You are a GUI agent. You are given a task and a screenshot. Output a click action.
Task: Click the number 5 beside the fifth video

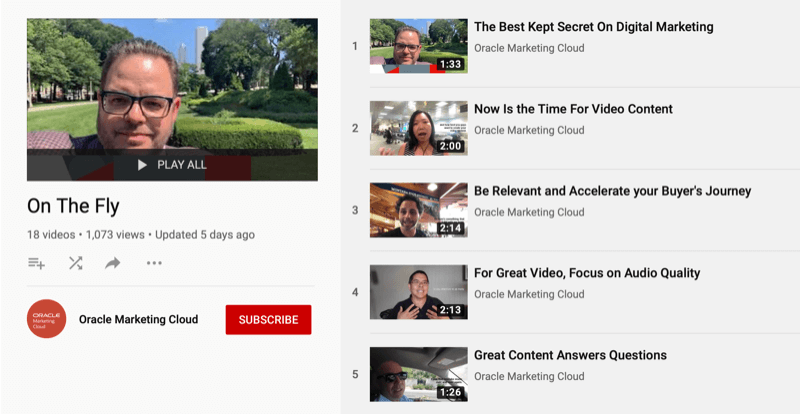[x=355, y=375]
